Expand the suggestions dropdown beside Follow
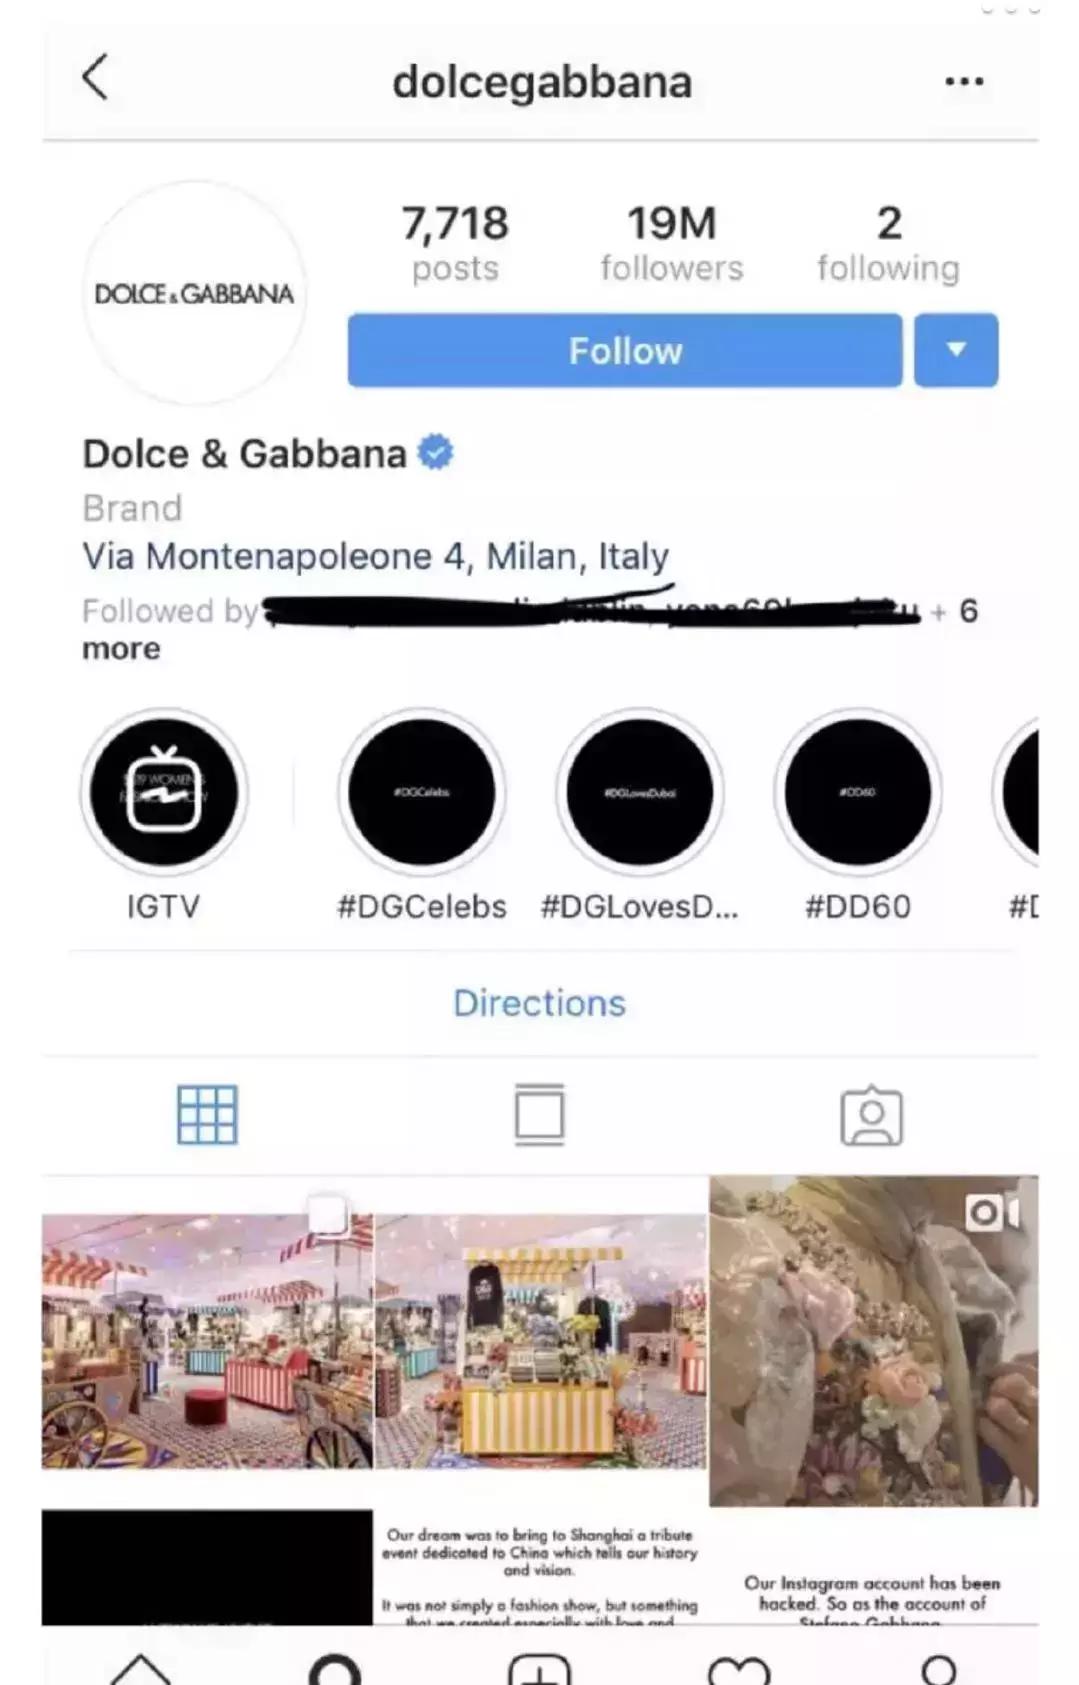Image resolution: width=1079 pixels, height=1685 pixels. 956,350
